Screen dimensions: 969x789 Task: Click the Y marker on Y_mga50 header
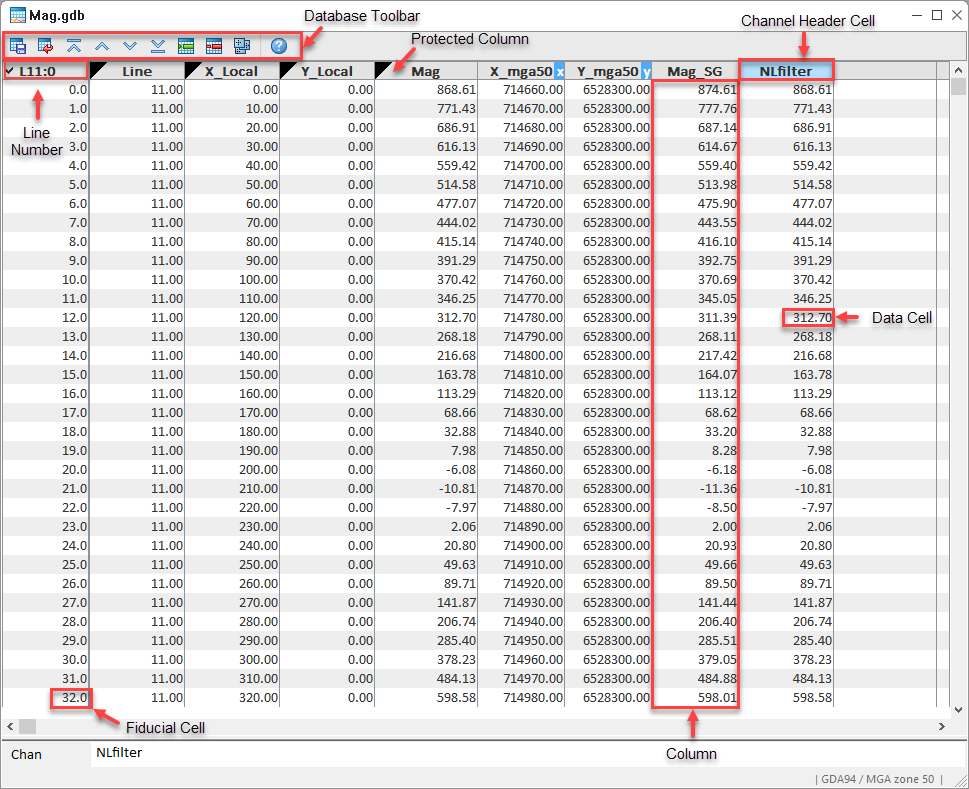[x=646, y=71]
